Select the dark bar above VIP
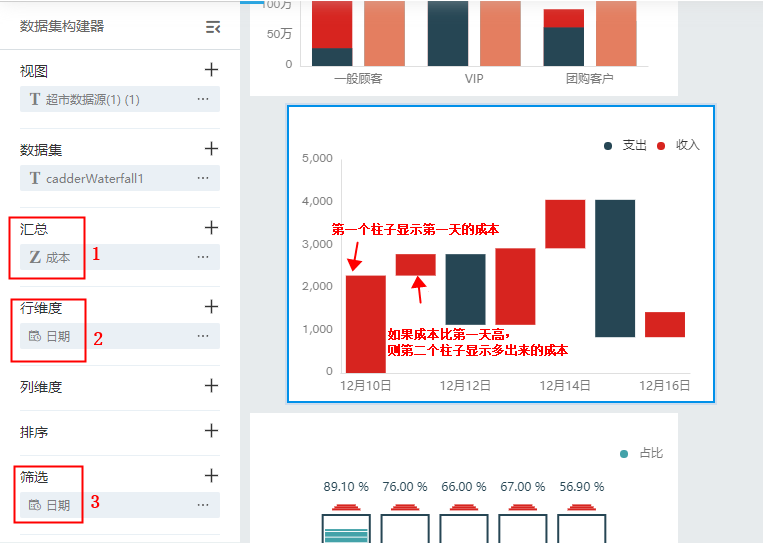 (448, 34)
